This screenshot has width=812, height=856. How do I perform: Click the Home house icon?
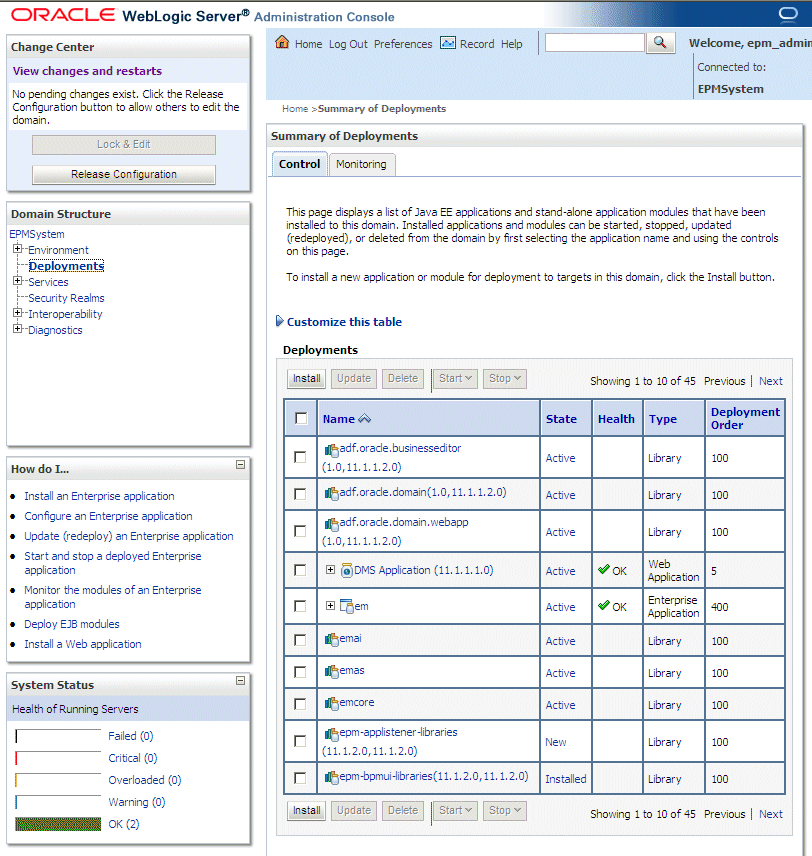(282, 42)
